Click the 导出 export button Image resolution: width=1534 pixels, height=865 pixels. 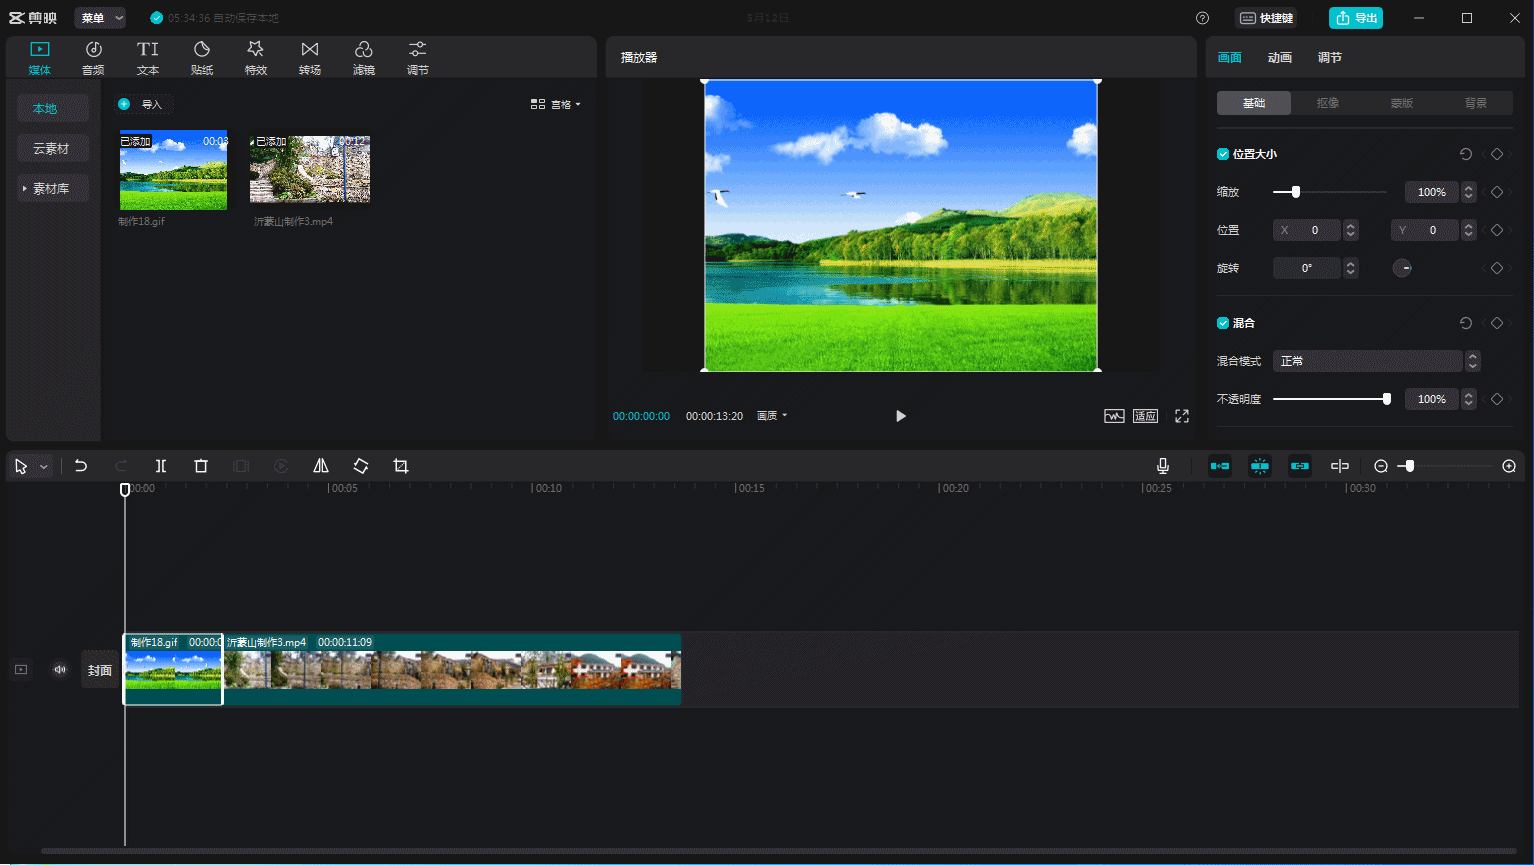pos(1356,18)
